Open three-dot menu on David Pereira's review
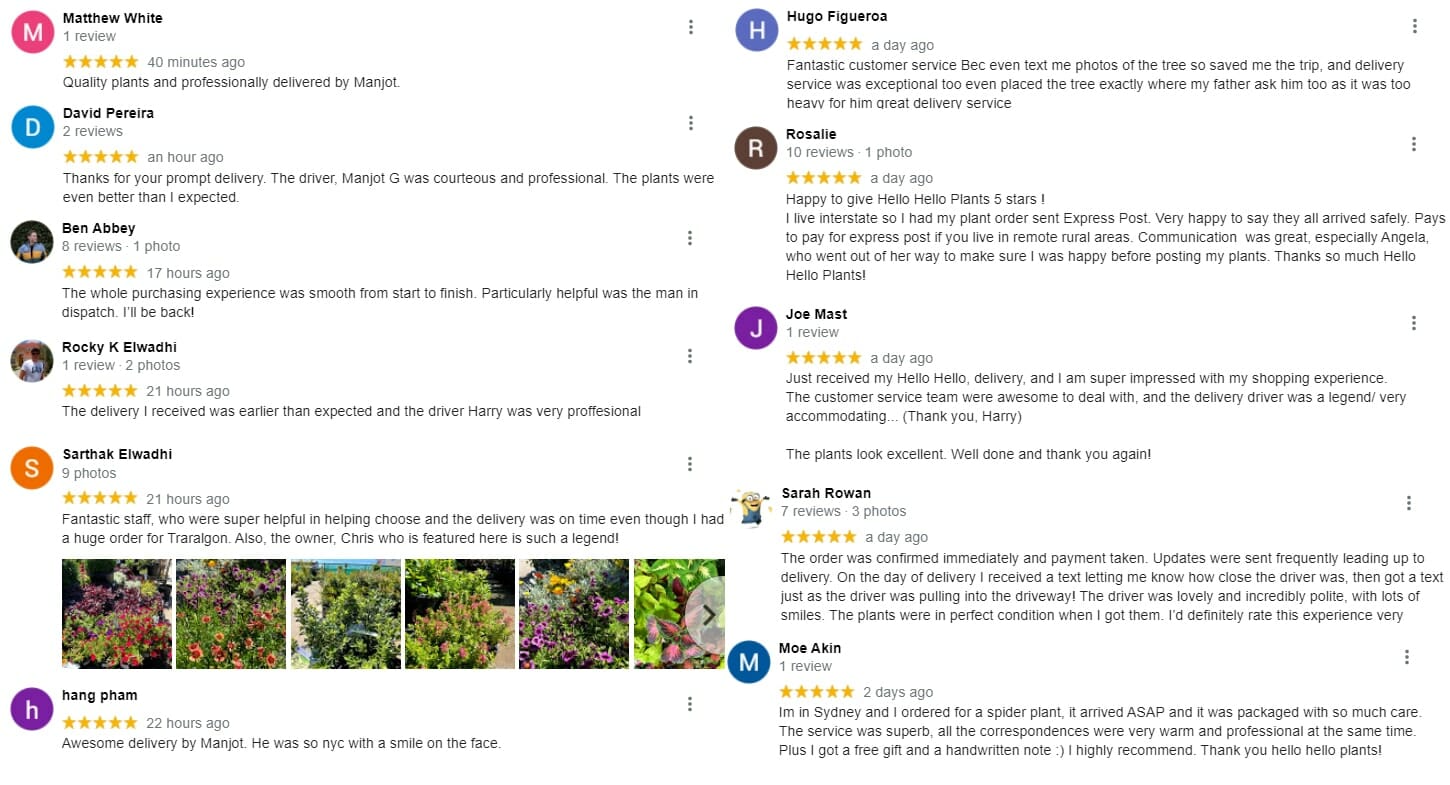Screen dimensions: 1450x785 (690, 123)
